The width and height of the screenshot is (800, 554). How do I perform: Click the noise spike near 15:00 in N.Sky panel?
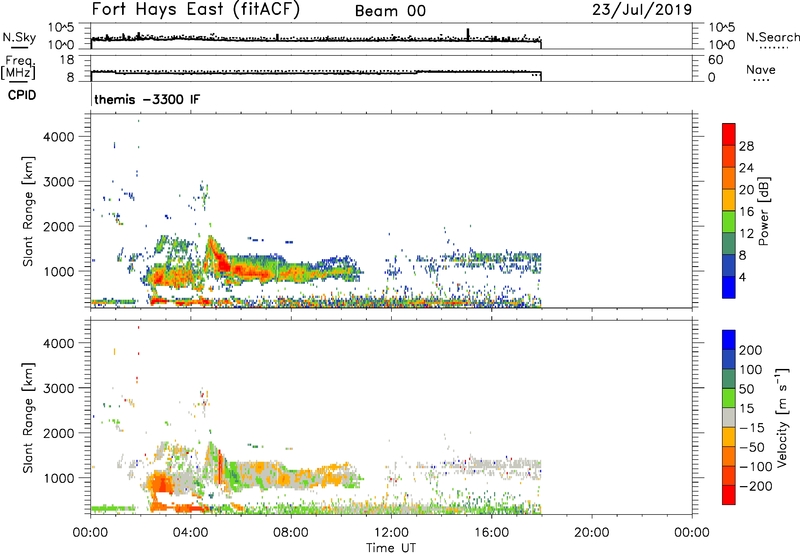pyautogui.click(x=467, y=34)
